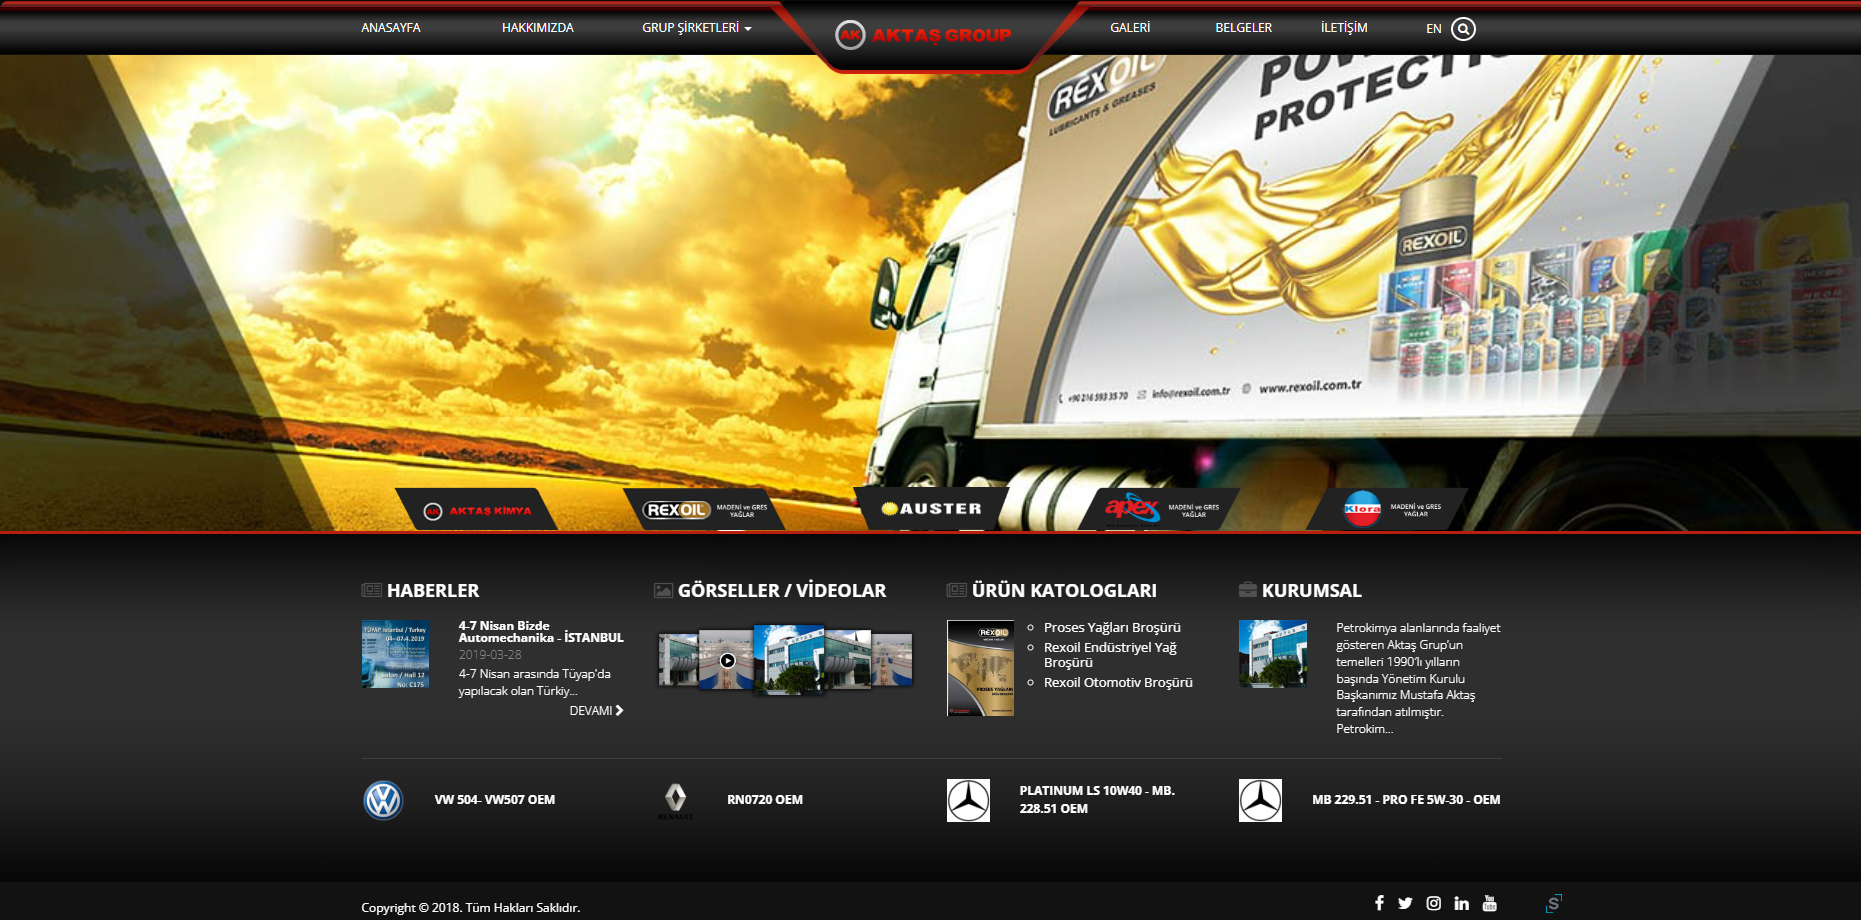This screenshot has width=1861, height=920.
Task: Select the Rexoil brand tab
Action: point(705,510)
